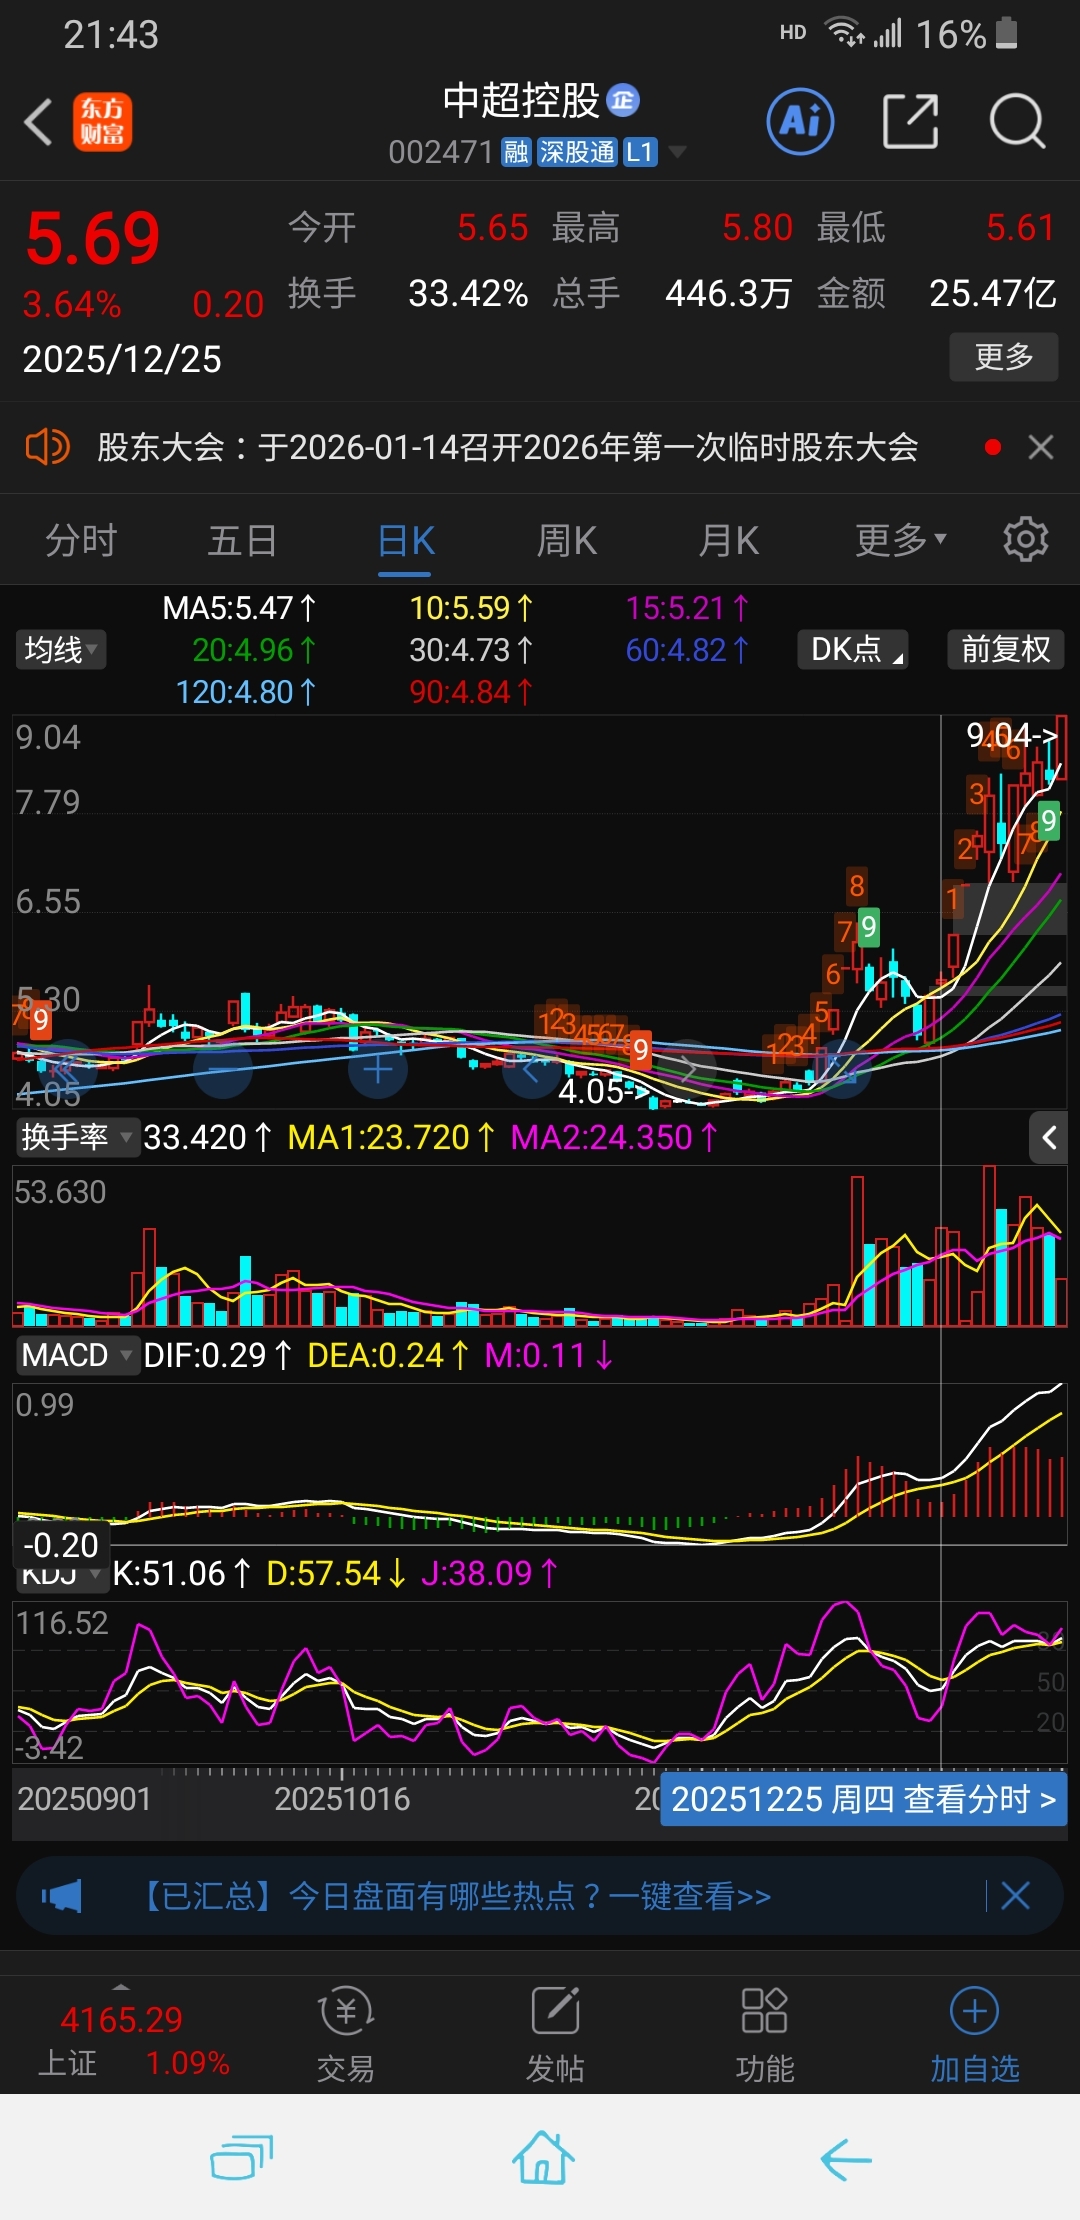Switch to 周K tab
Image resolution: width=1080 pixels, height=2220 pixels.
pos(566,540)
